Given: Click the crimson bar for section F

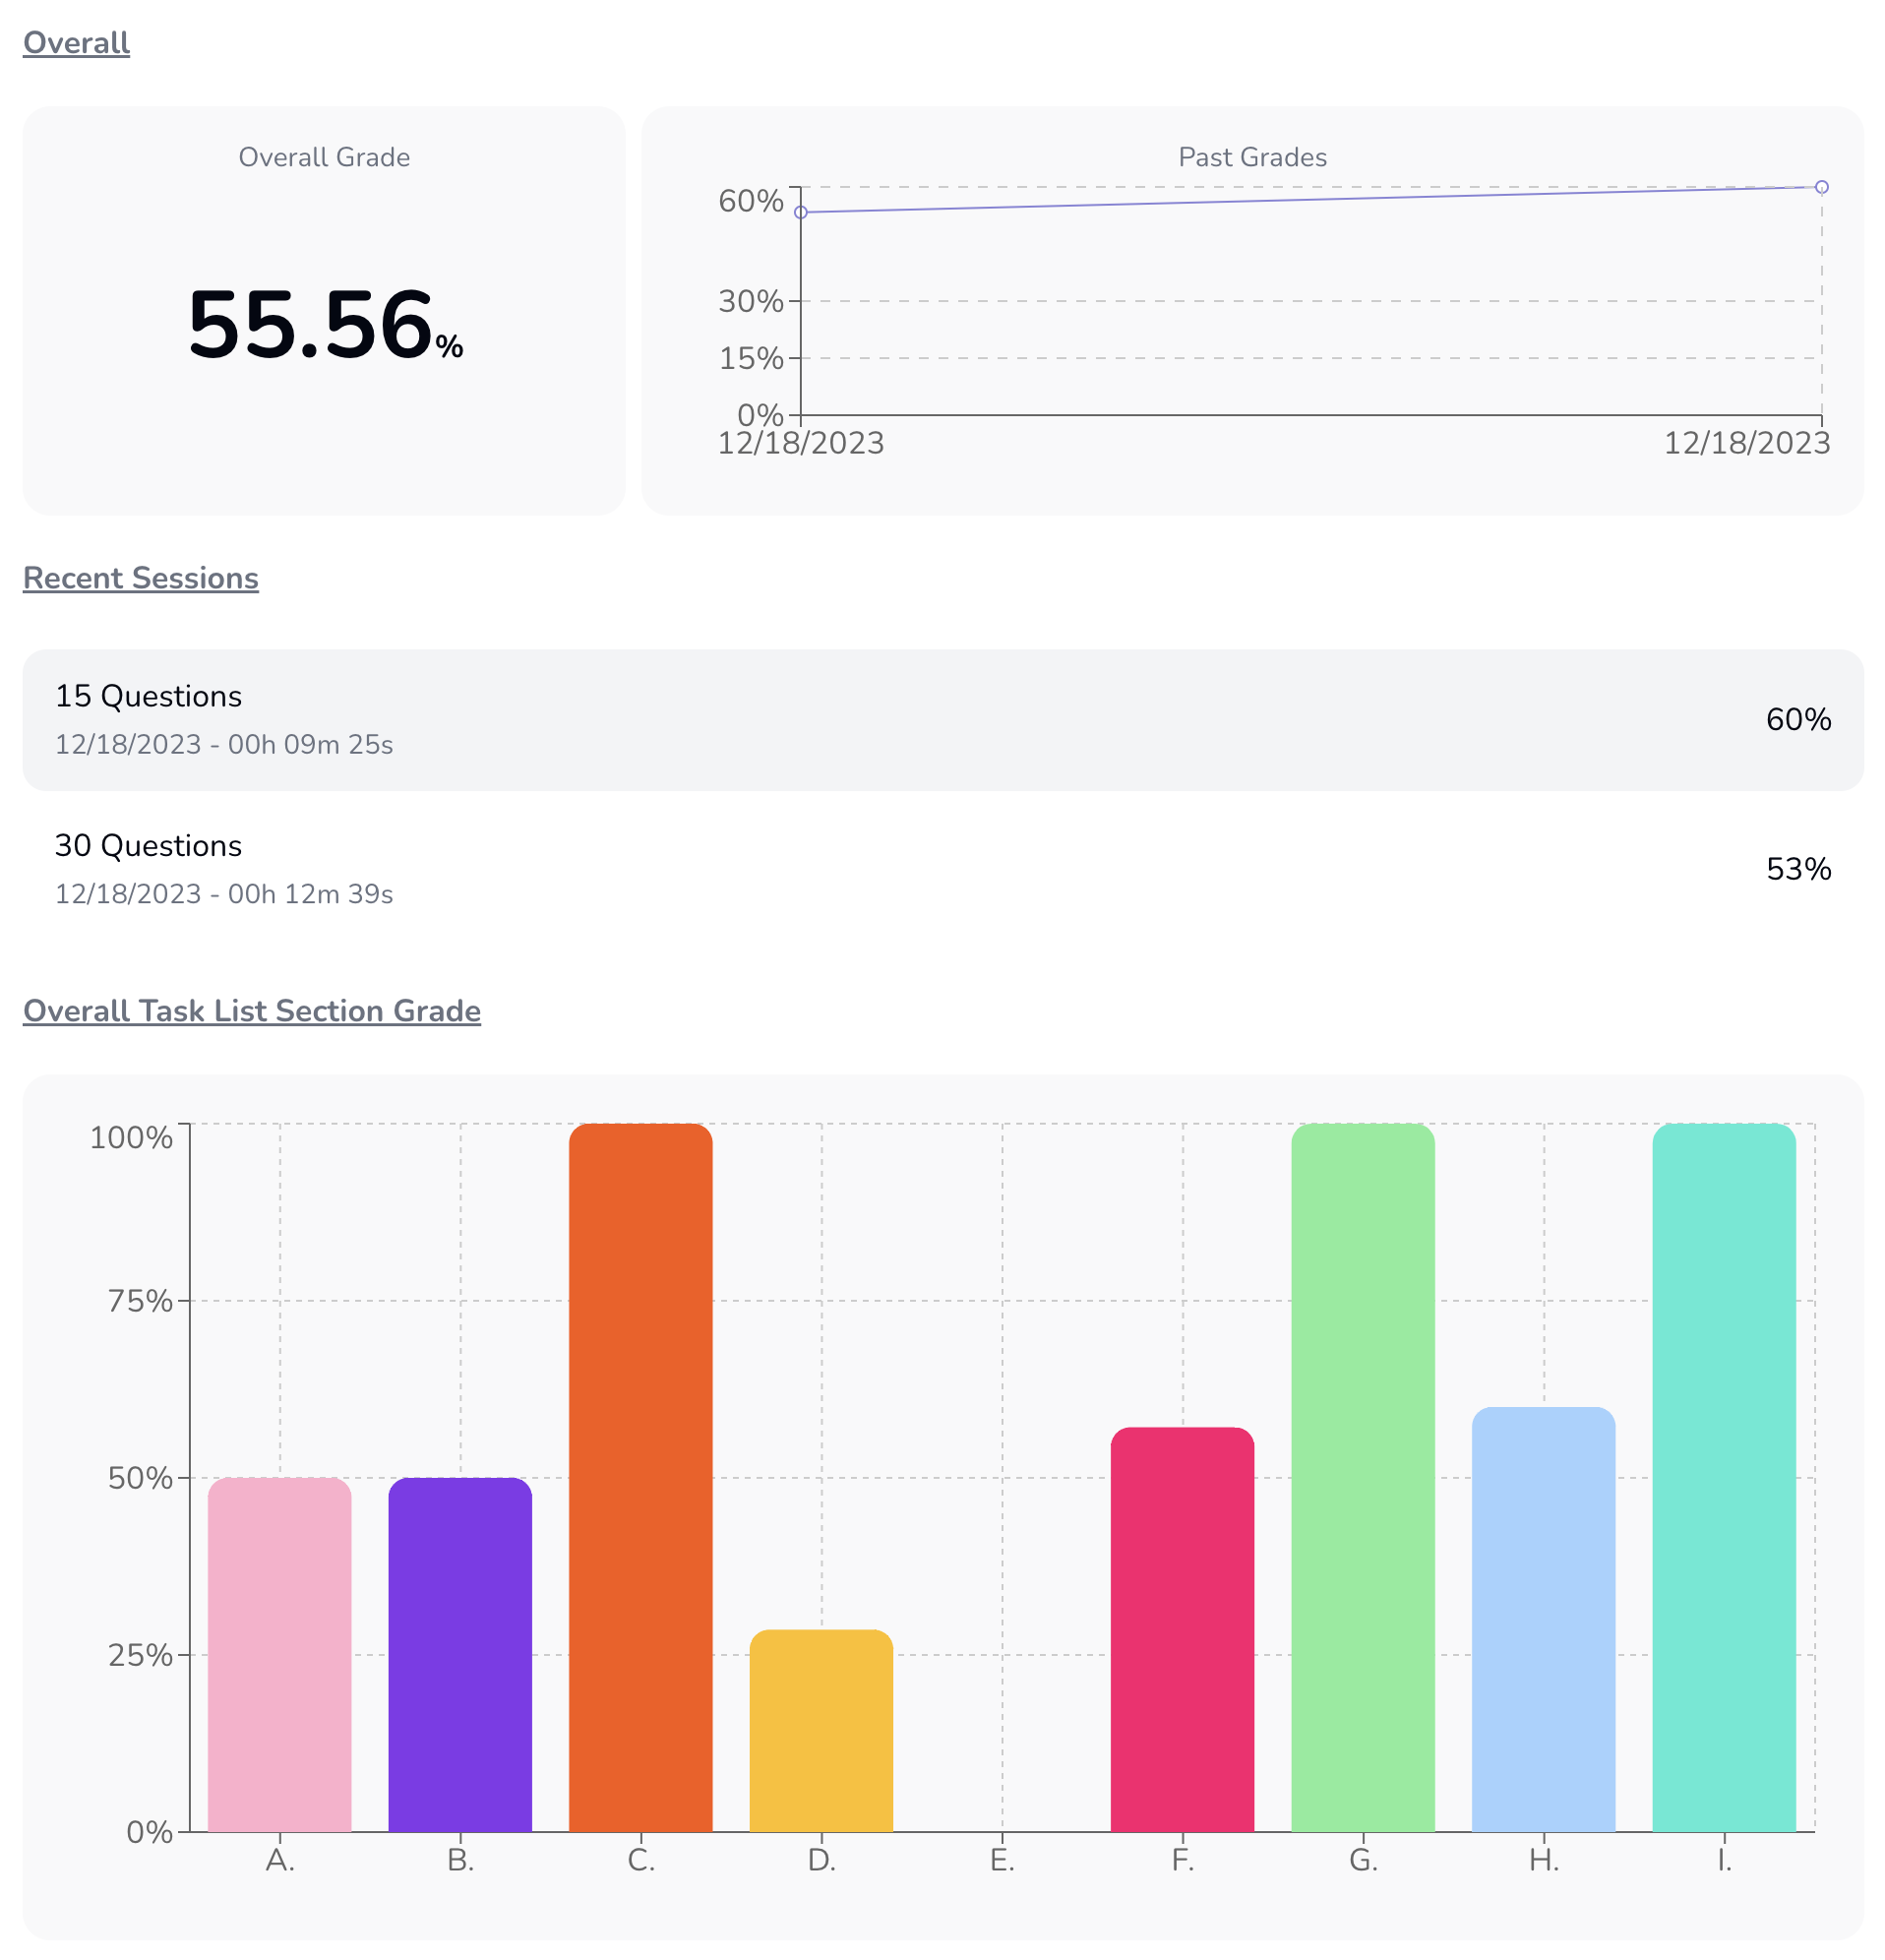Looking at the screenshot, I should point(1182,1630).
